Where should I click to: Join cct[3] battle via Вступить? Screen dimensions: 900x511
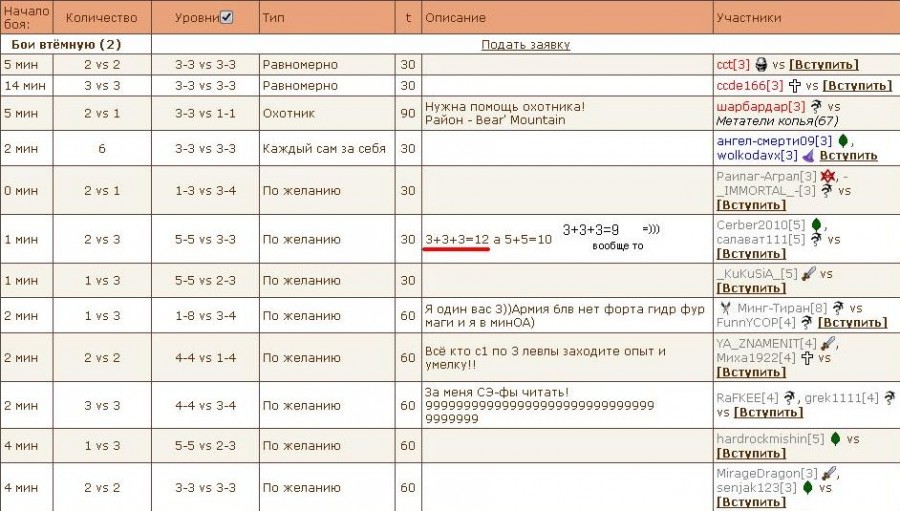823,64
